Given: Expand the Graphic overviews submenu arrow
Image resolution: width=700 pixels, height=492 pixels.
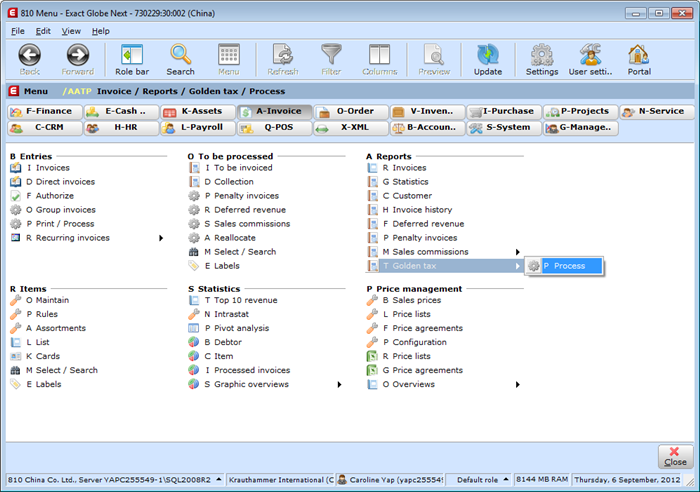Looking at the screenshot, I should [339, 384].
